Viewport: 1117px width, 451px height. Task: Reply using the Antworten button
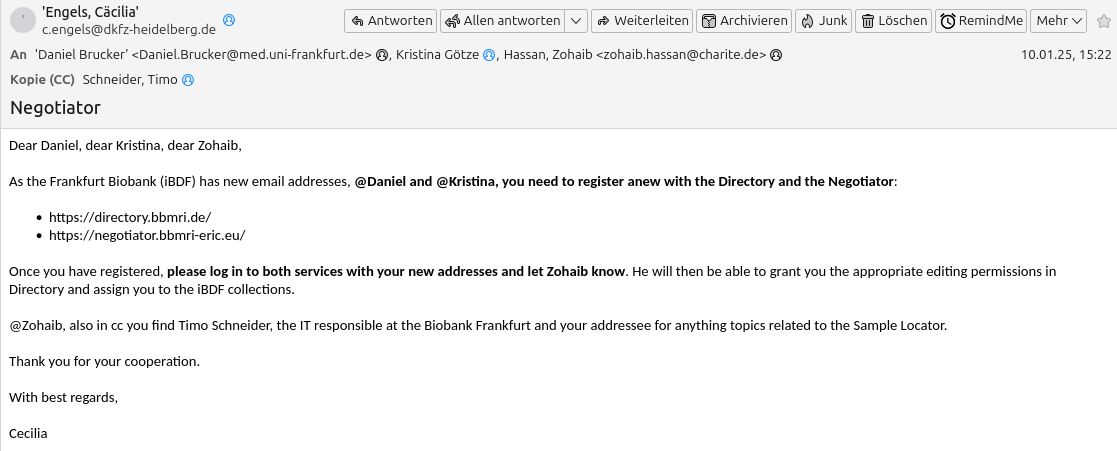(390, 21)
